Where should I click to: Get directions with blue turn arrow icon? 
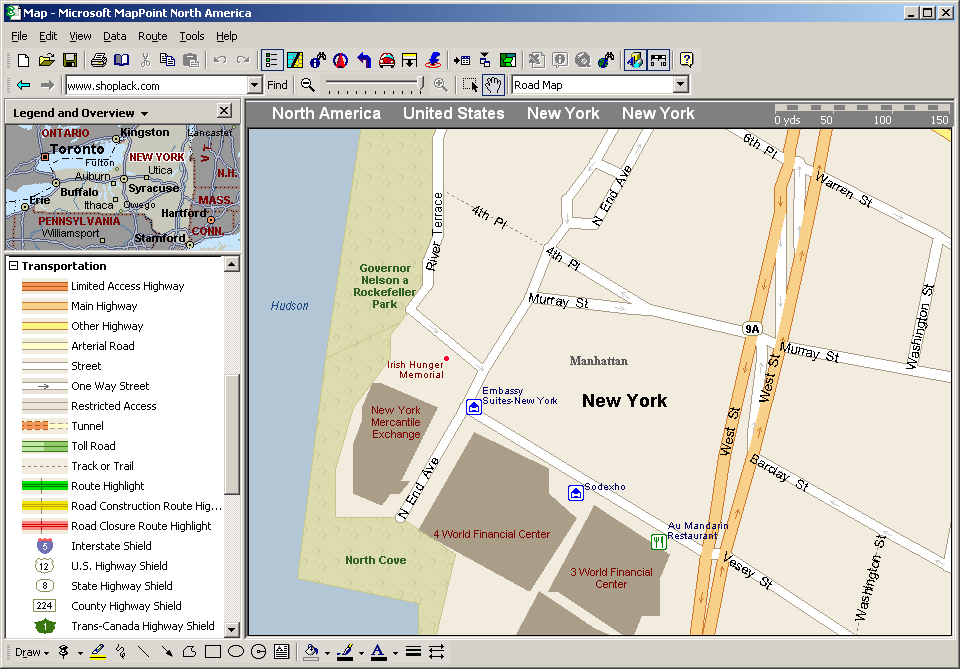coord(364,60)
